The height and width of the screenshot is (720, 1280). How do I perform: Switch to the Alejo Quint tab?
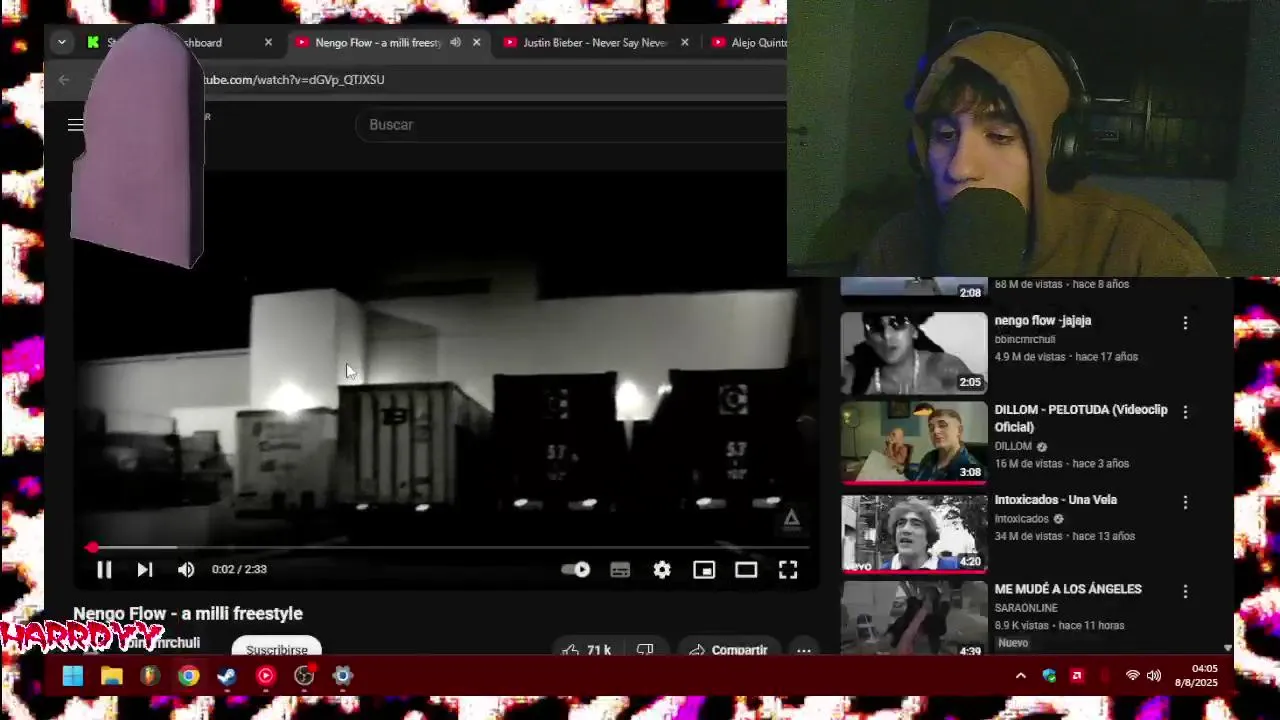point(750,43)
